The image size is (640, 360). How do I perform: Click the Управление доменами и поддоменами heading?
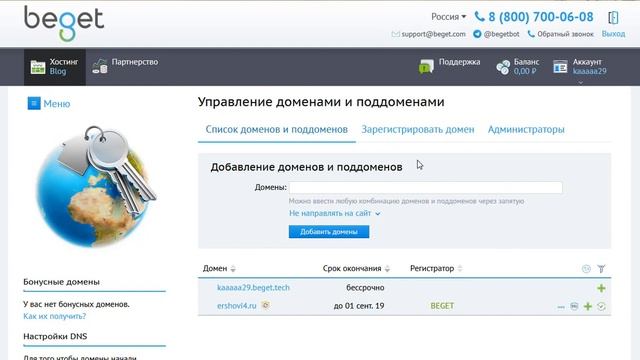point(321,102)
